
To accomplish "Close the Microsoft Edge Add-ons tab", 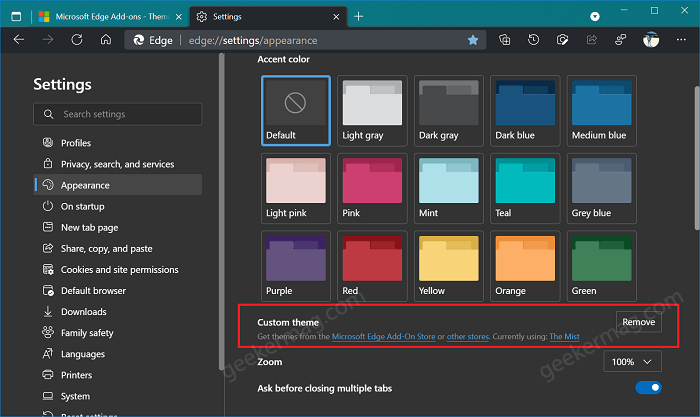I will click(x=179, y=17).
